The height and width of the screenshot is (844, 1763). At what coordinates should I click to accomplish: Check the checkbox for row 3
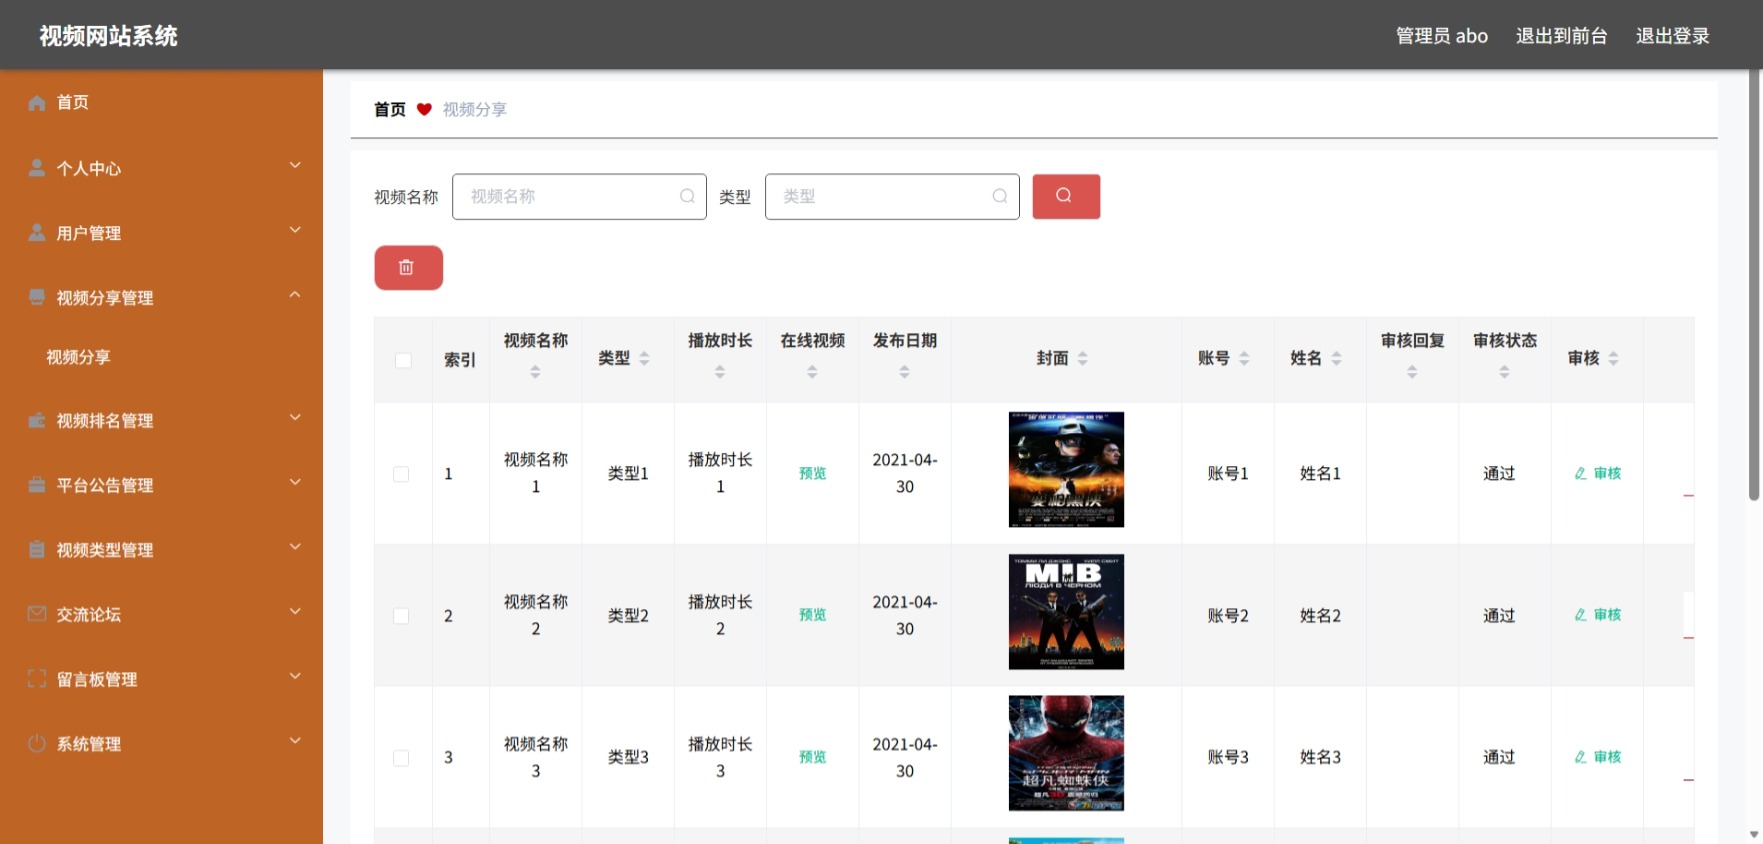pos(401,758)
